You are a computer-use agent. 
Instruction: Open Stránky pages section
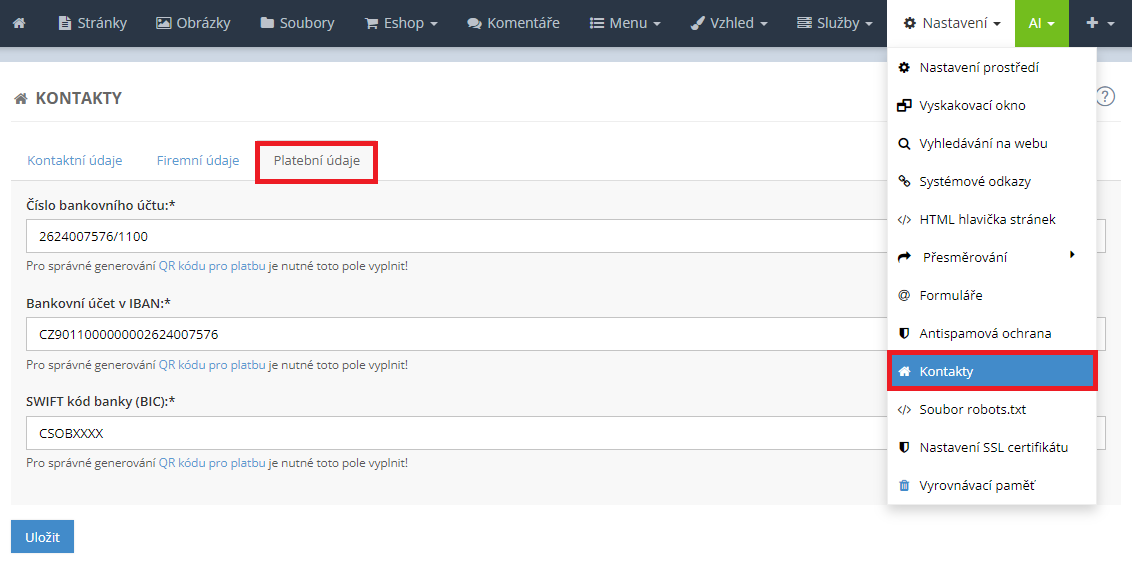(93, 23)
